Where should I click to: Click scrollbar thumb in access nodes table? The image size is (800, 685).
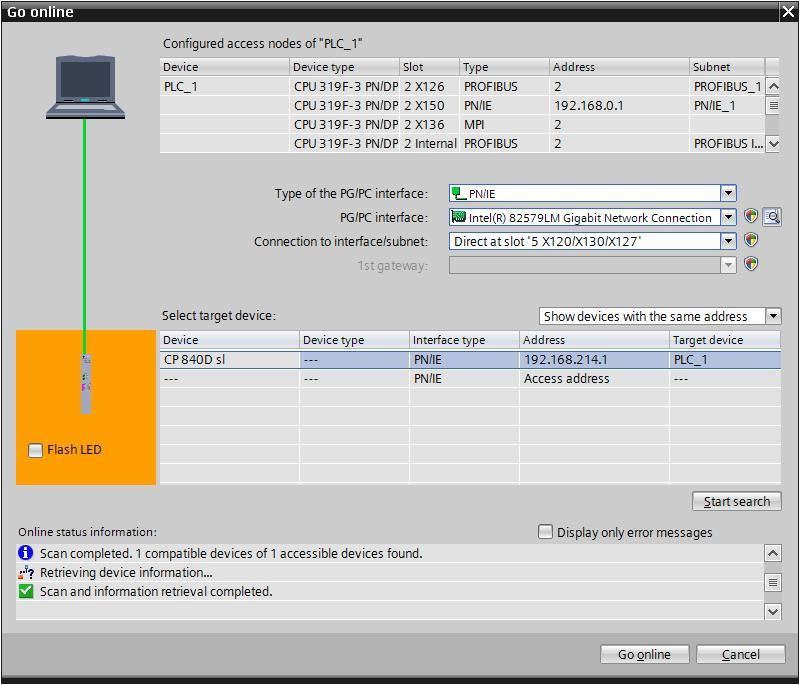773,106
